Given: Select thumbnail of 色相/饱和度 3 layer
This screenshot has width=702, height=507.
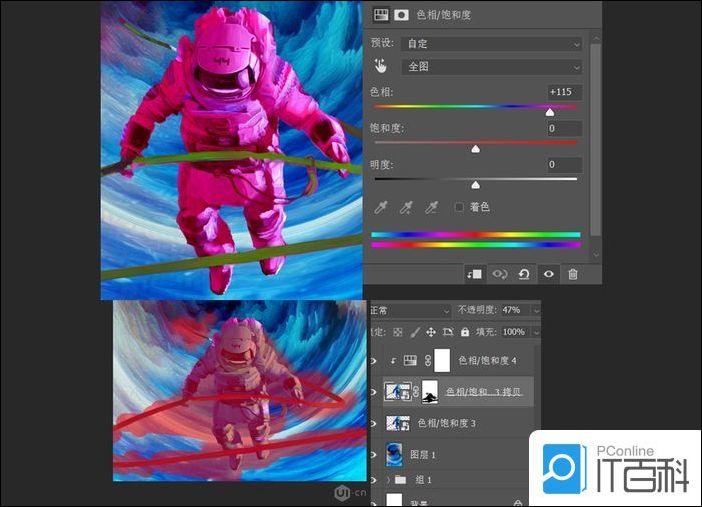Looking at the screenshot, I should tap(398, 423).
